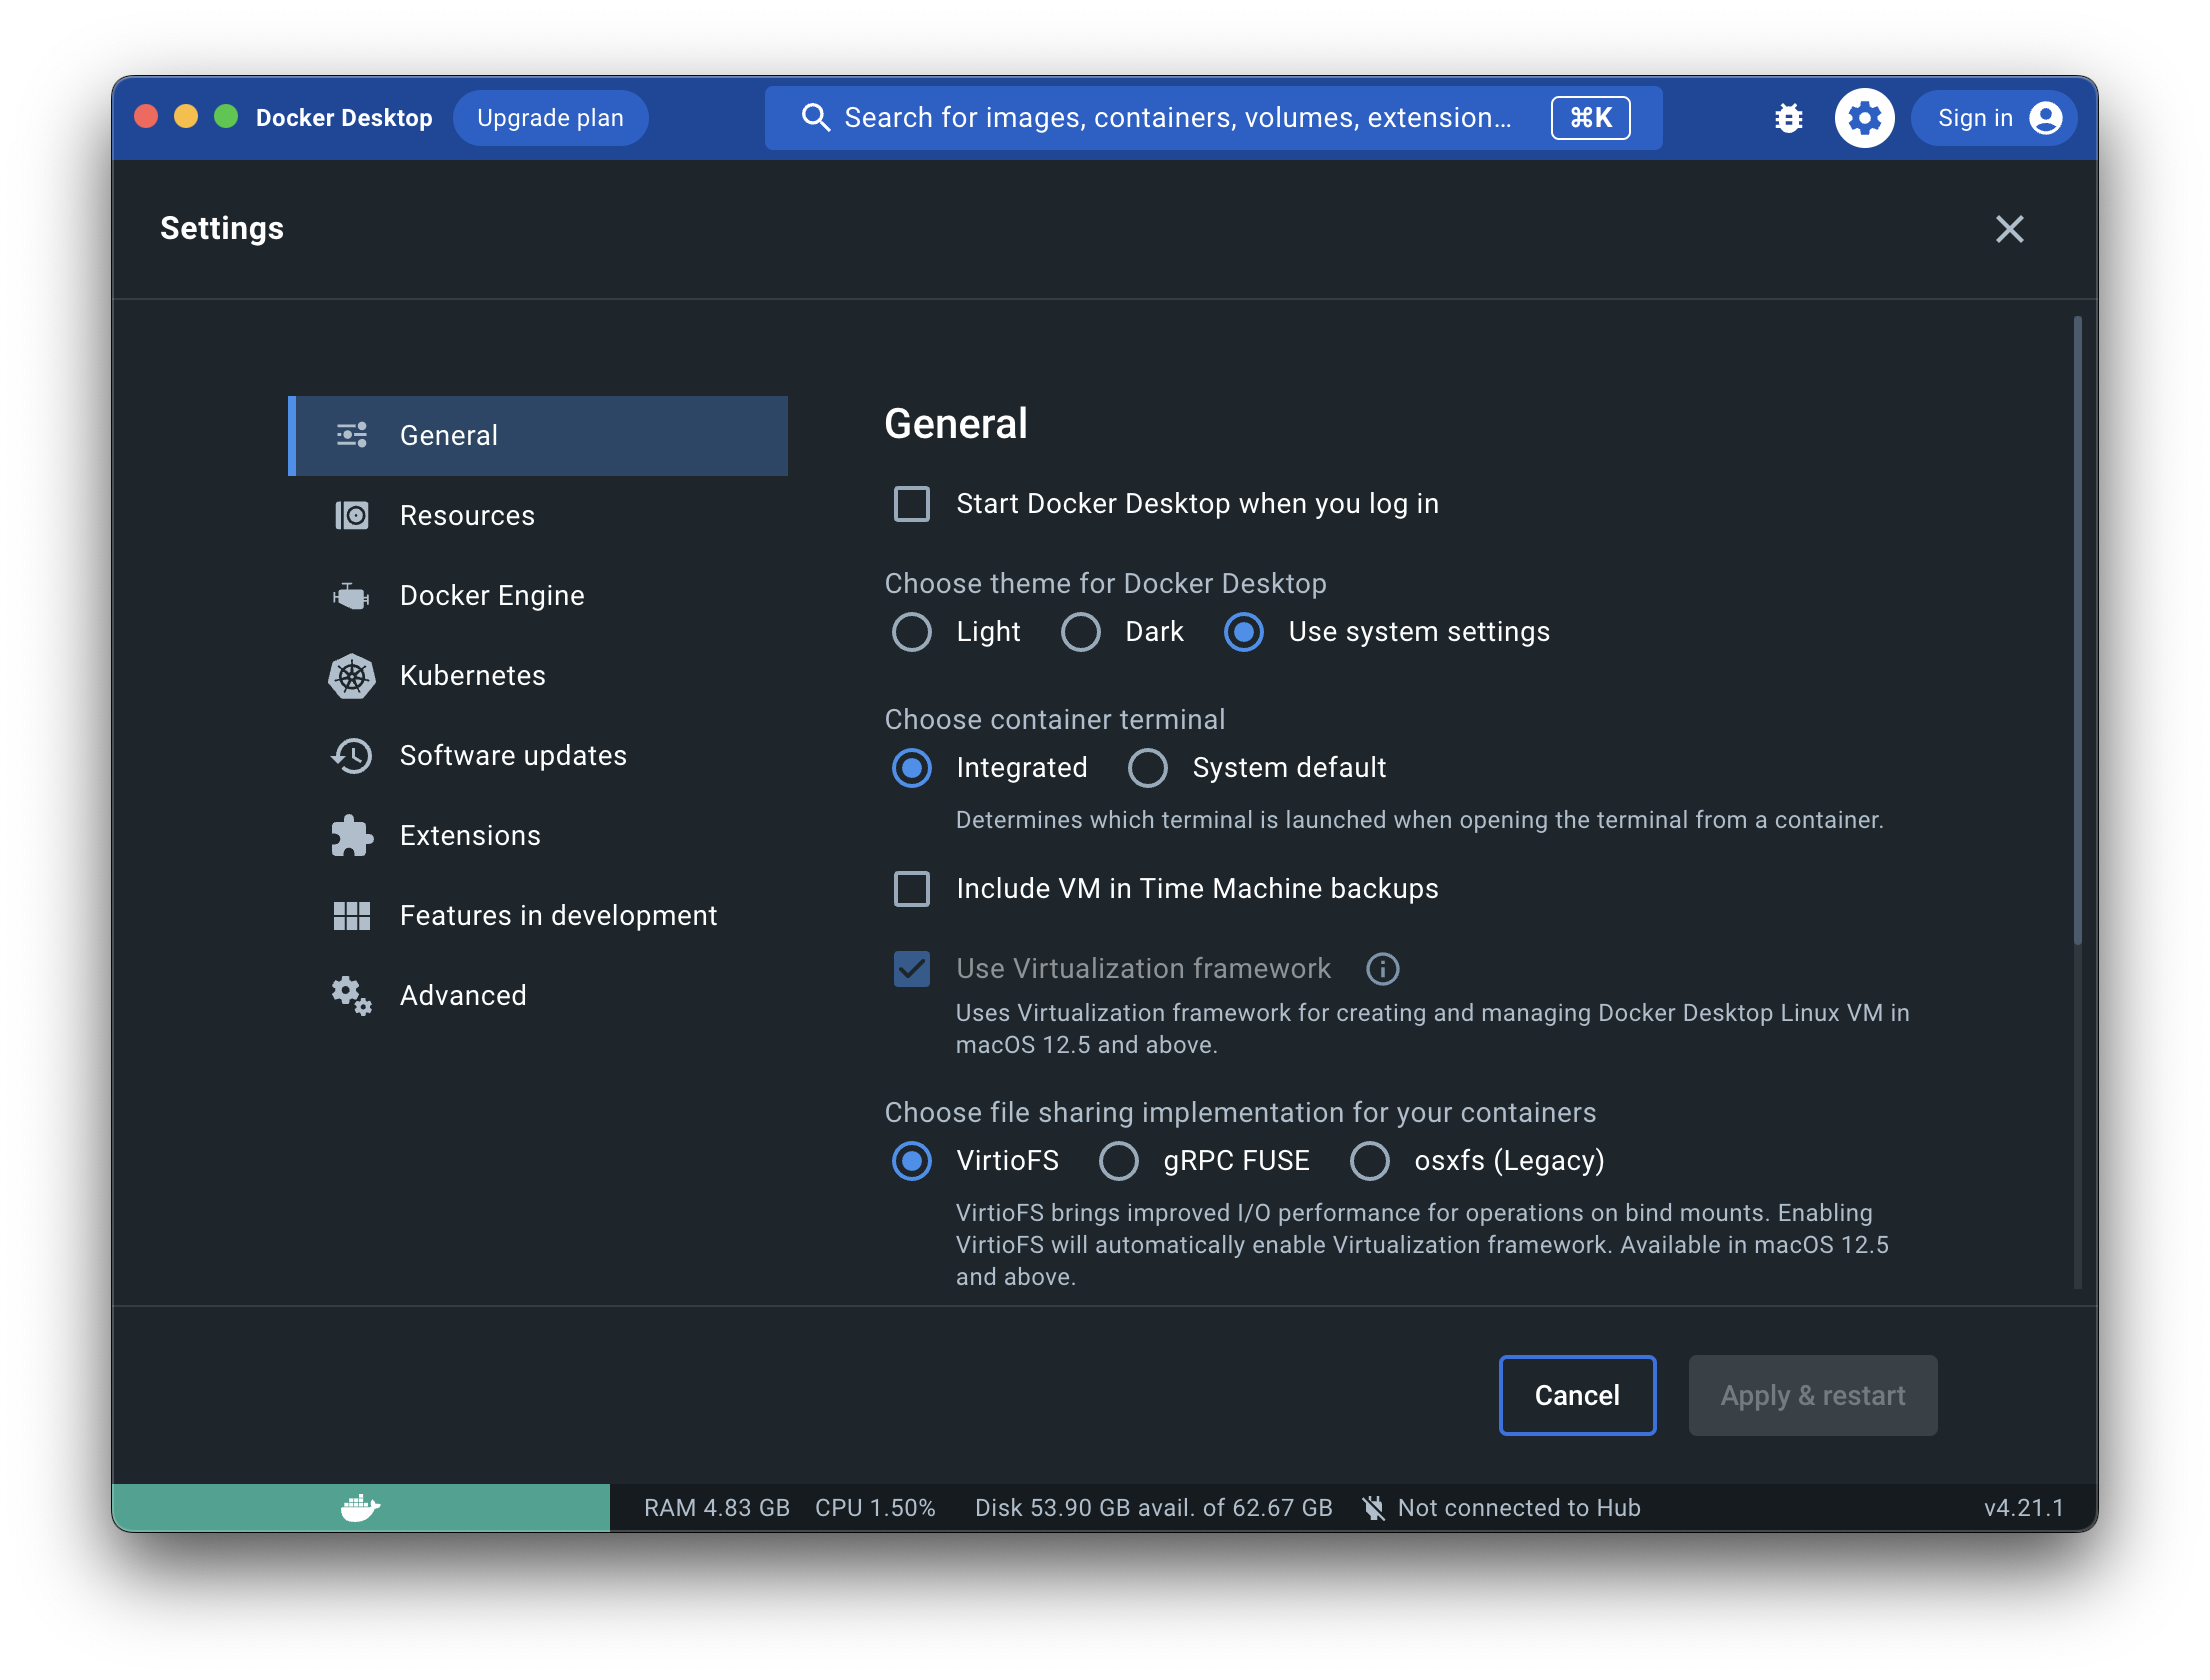
Task: Open the Docker Engine settings tab
Action: click(x=538, y=596)
